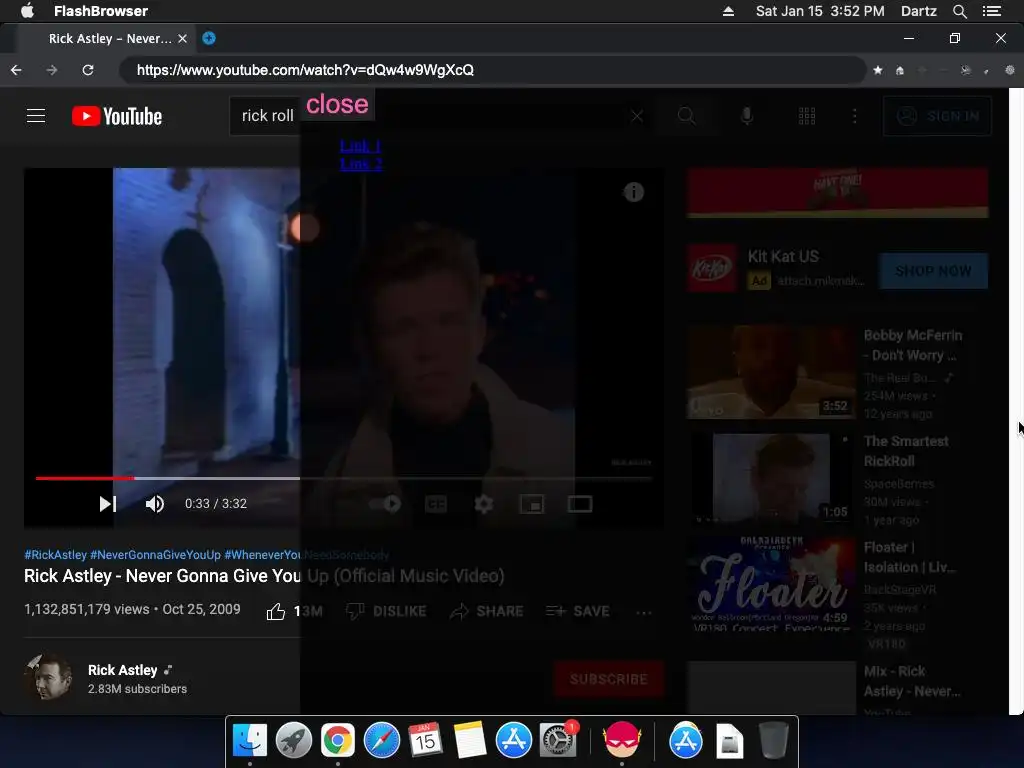The height and width of the screenshot is (768, 1024).
Task: Click the #RickAstley hashtag
Action: tap(56, 554)
